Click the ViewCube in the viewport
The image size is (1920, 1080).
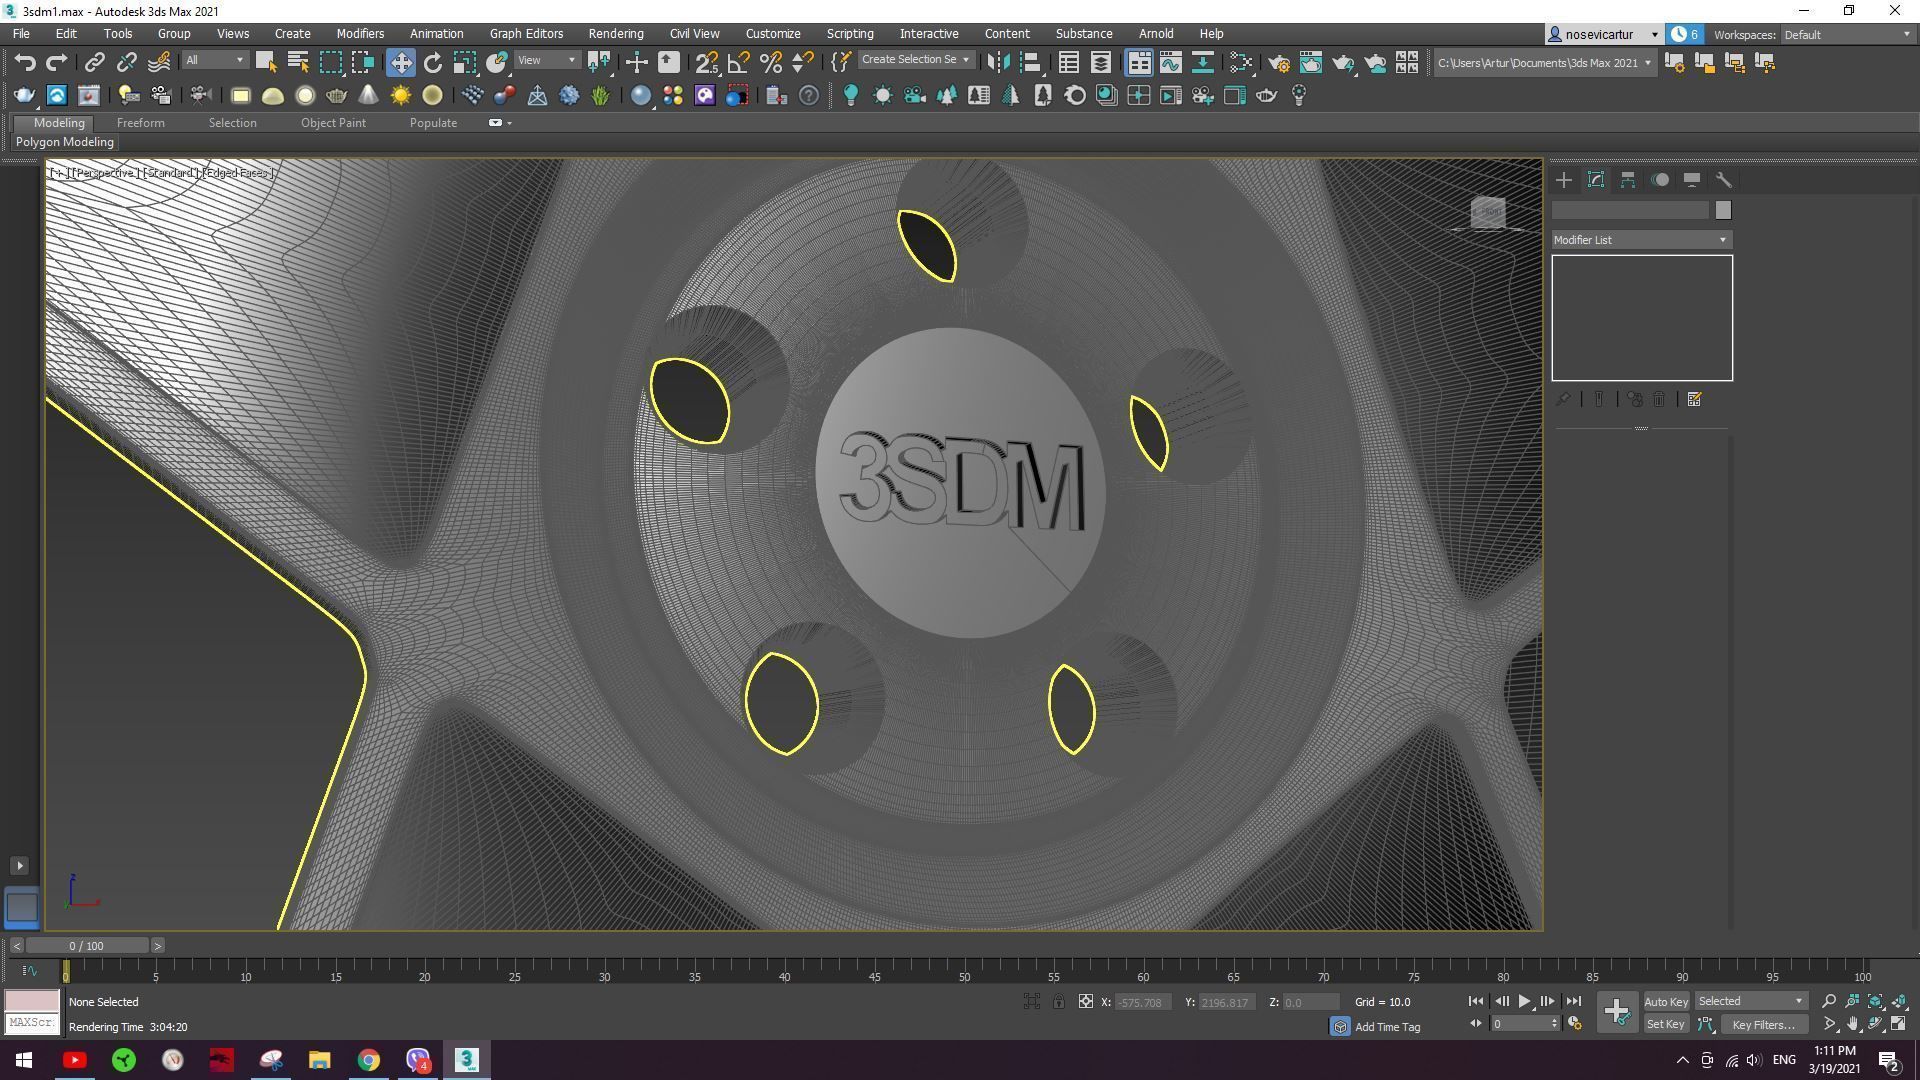pos(1488,212)
